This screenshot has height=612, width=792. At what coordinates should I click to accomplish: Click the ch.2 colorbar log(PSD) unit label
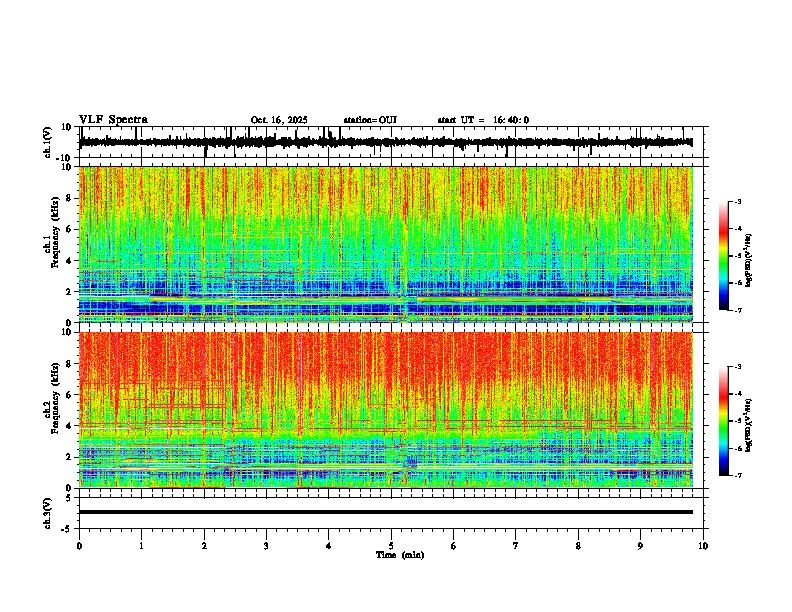coord(749,425)
